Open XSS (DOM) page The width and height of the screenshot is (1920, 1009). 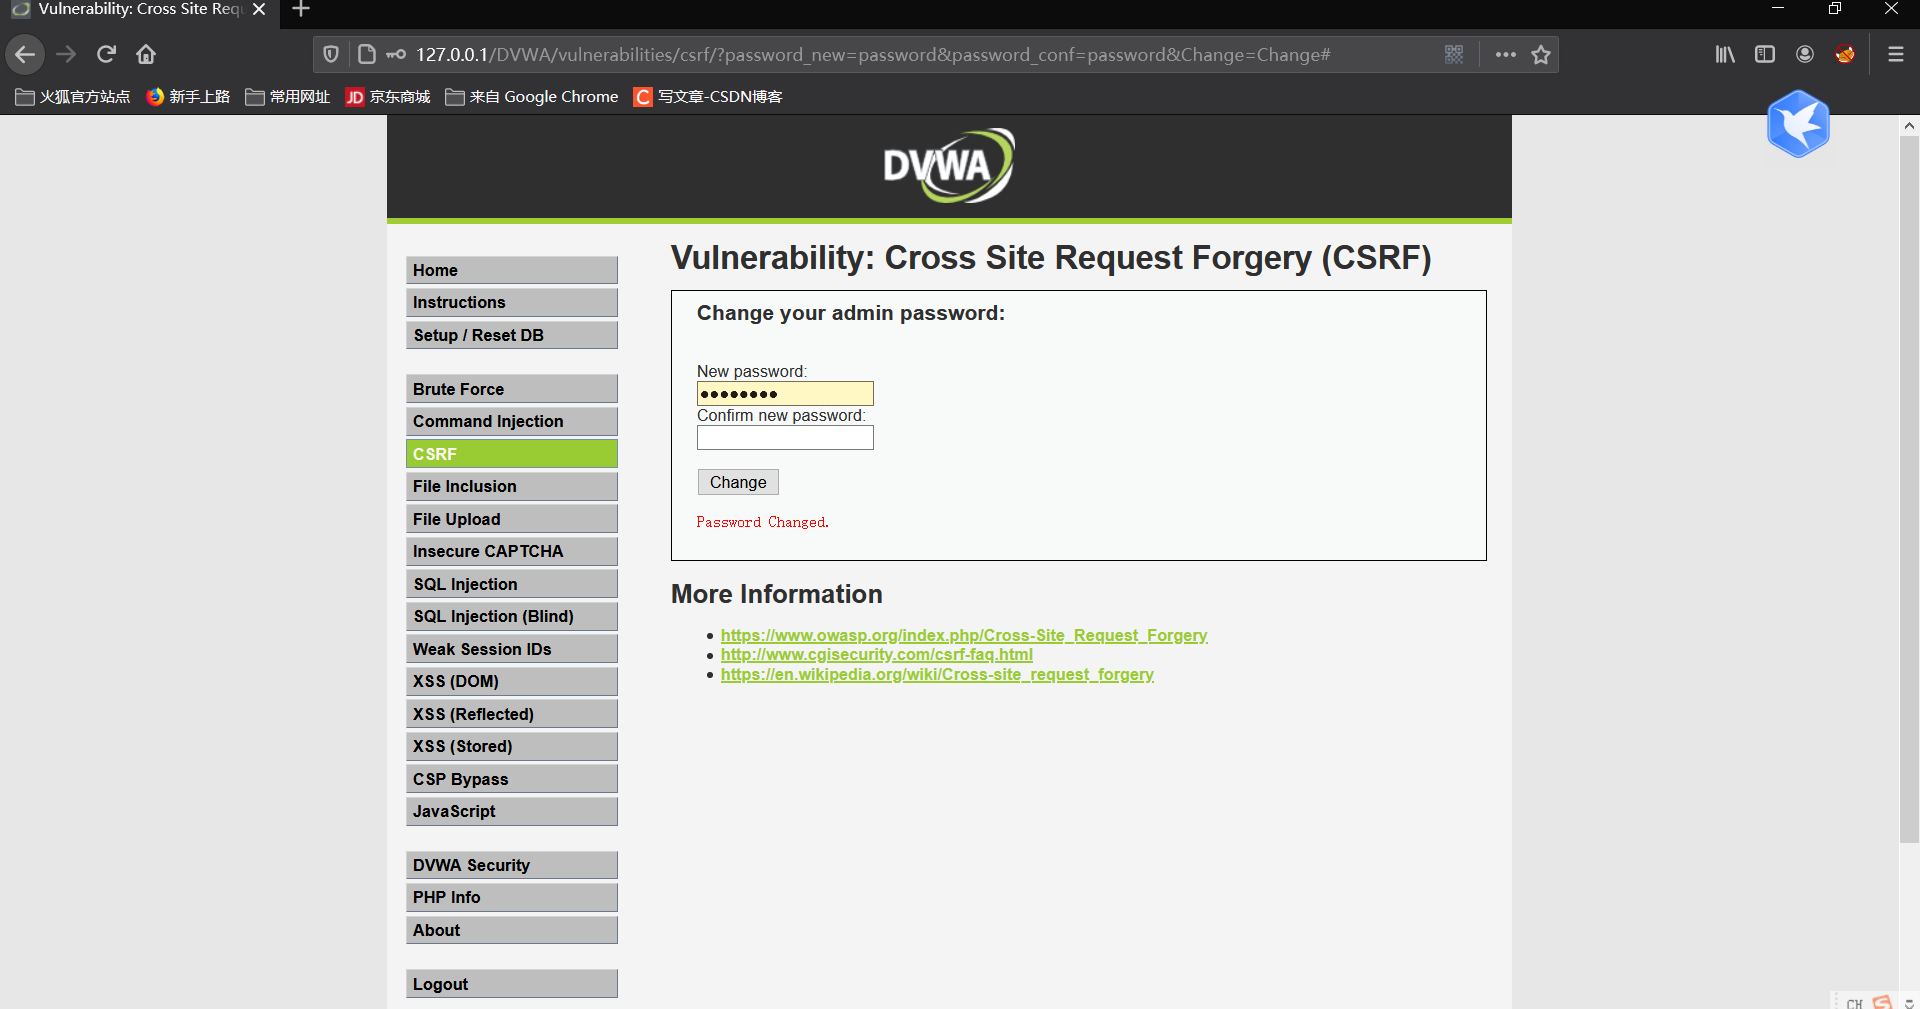coord(512,681)
